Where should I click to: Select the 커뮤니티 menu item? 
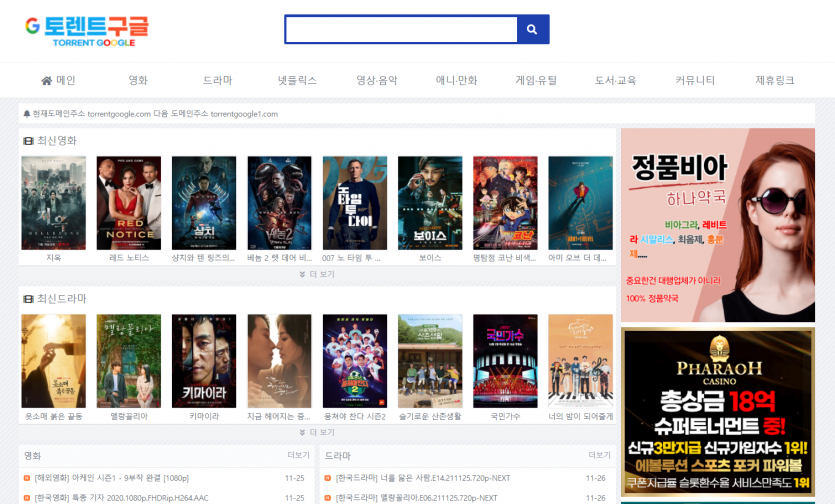pos(695,80)
